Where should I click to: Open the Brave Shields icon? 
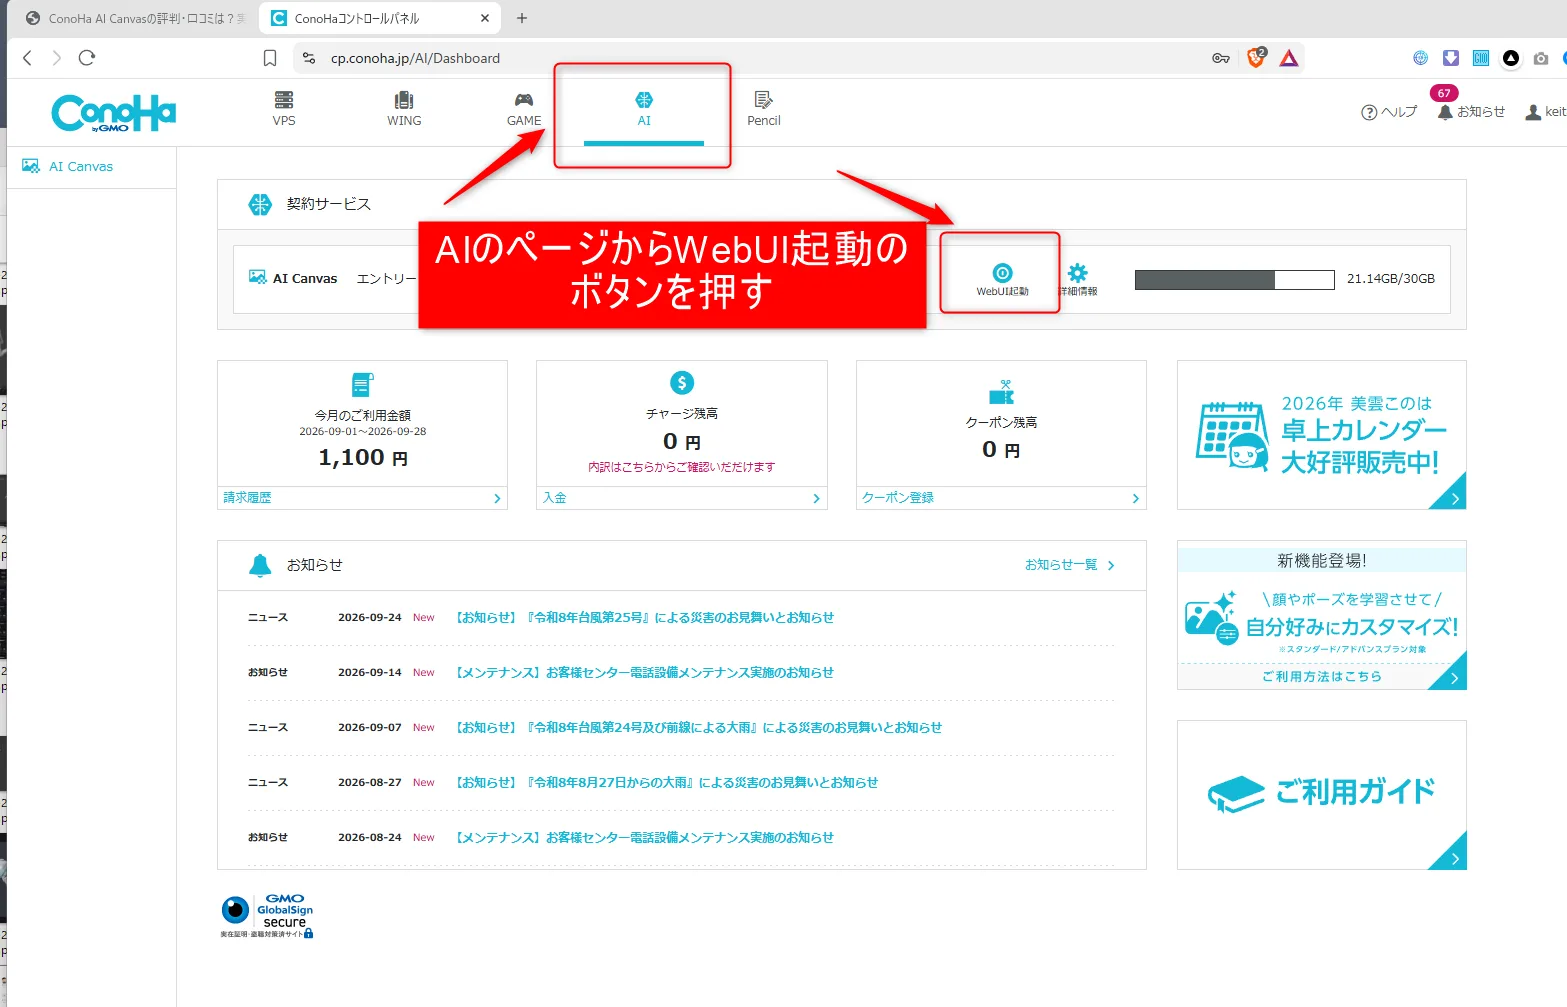point(1257,58)
